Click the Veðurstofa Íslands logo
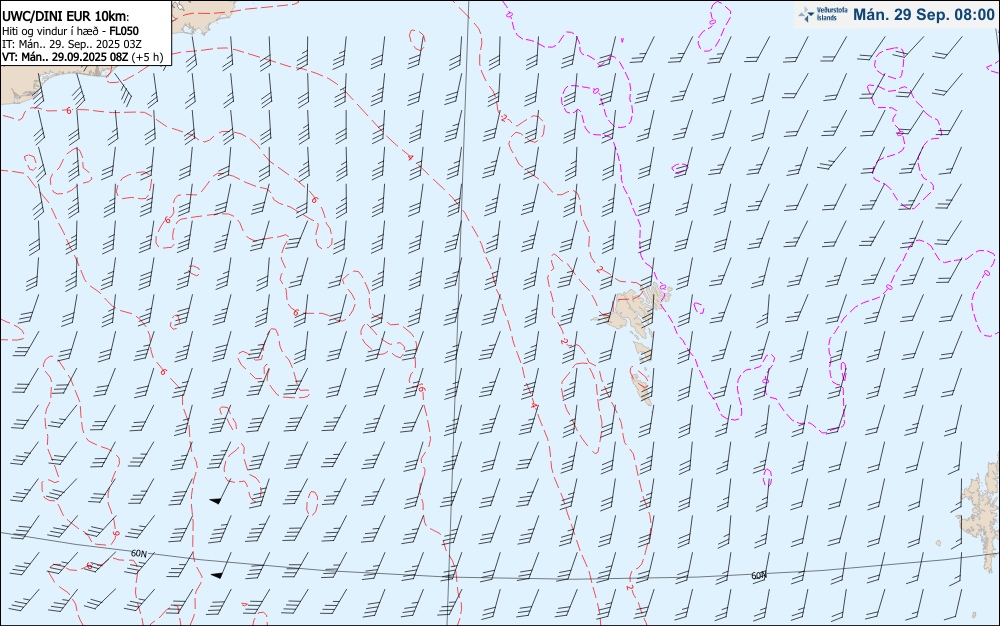 click(823, 14)
